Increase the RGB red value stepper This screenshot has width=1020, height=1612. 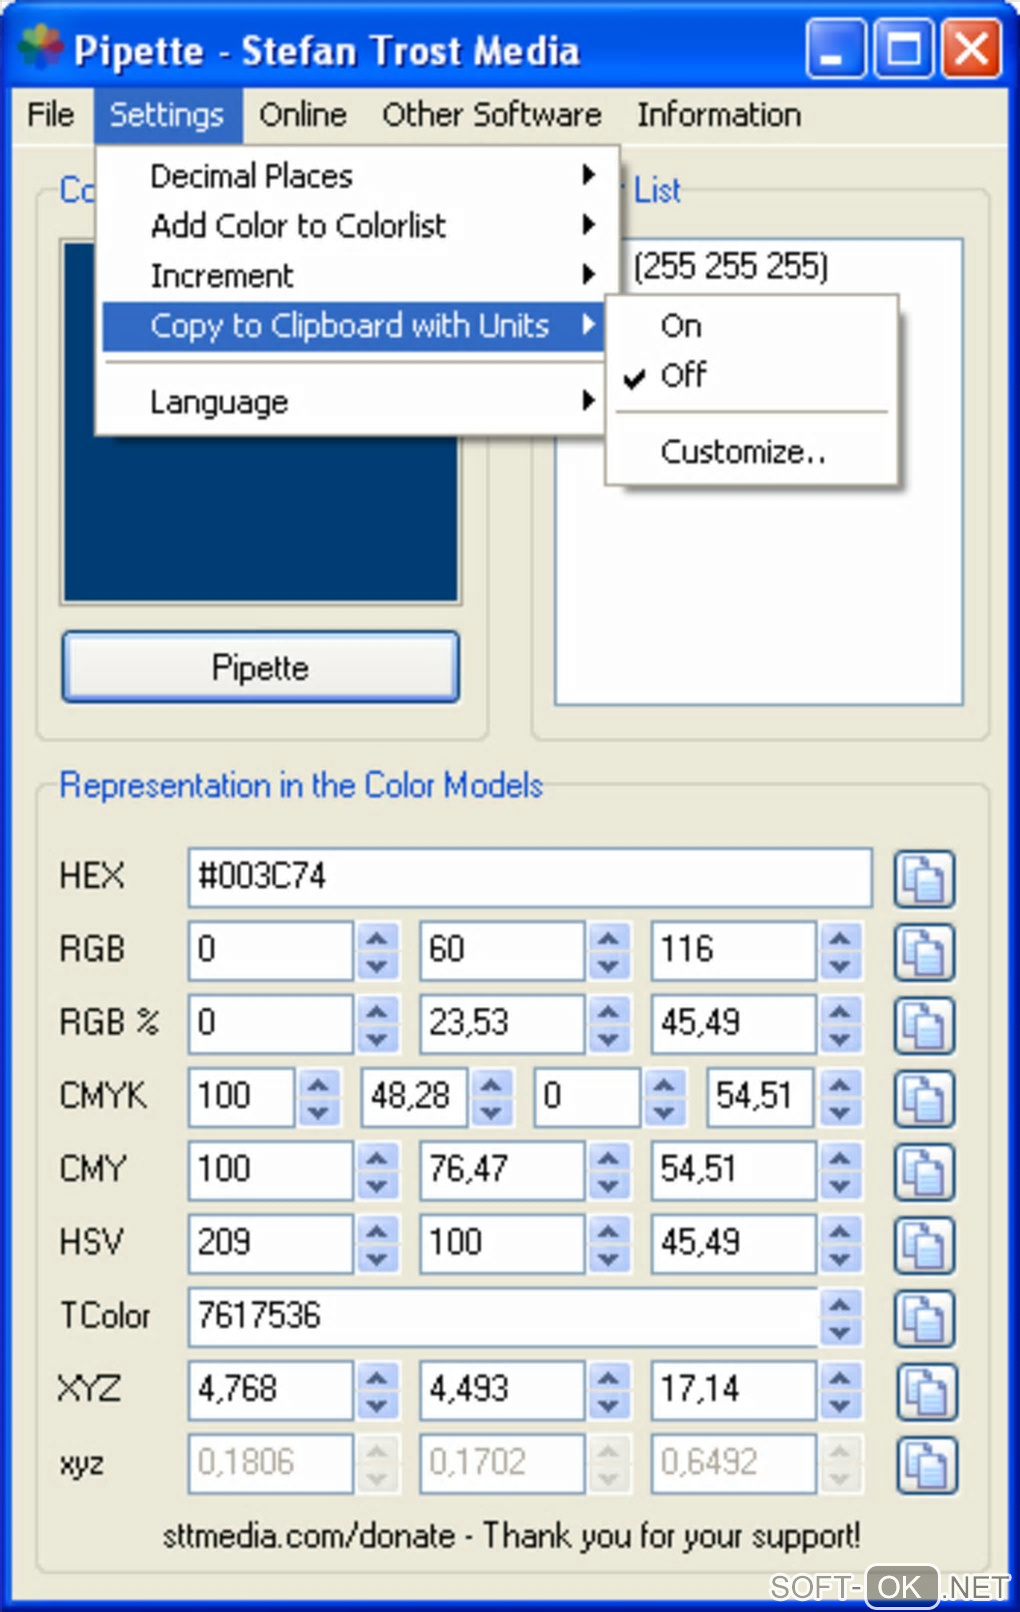coord(376,938)
